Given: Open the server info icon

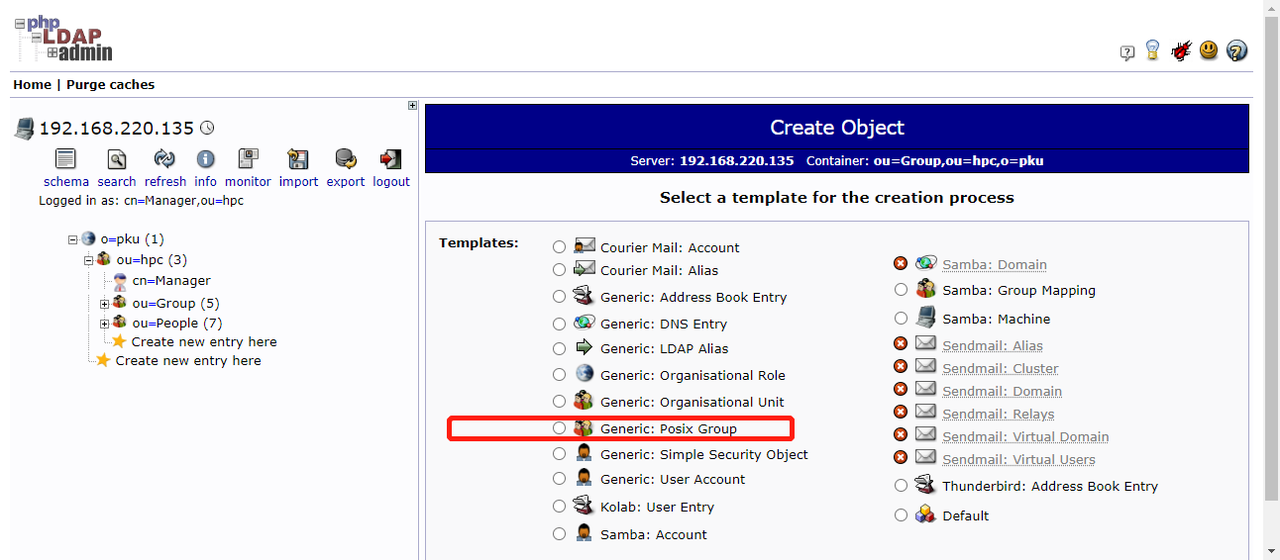Looking at the screenshot, I should point(205,159).
